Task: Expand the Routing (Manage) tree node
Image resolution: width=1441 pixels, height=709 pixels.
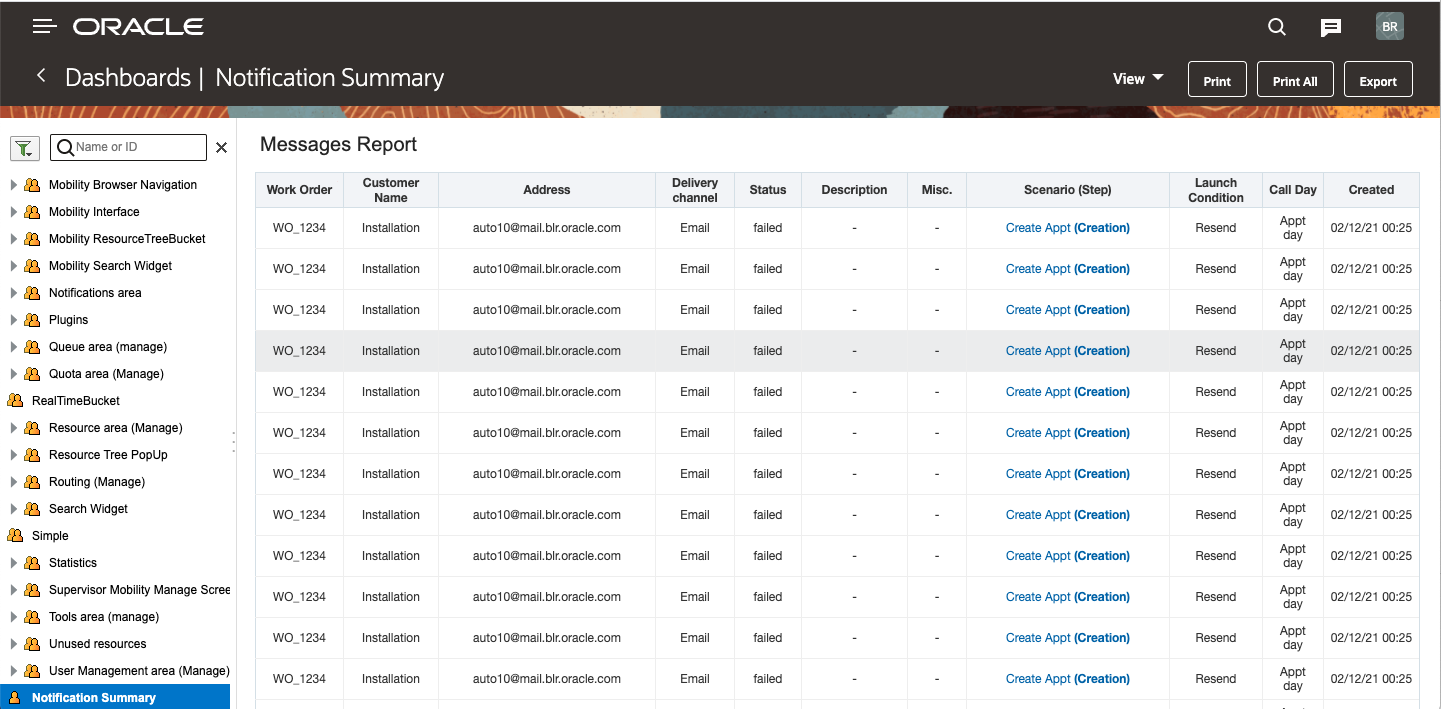Action: click(14, 482)
